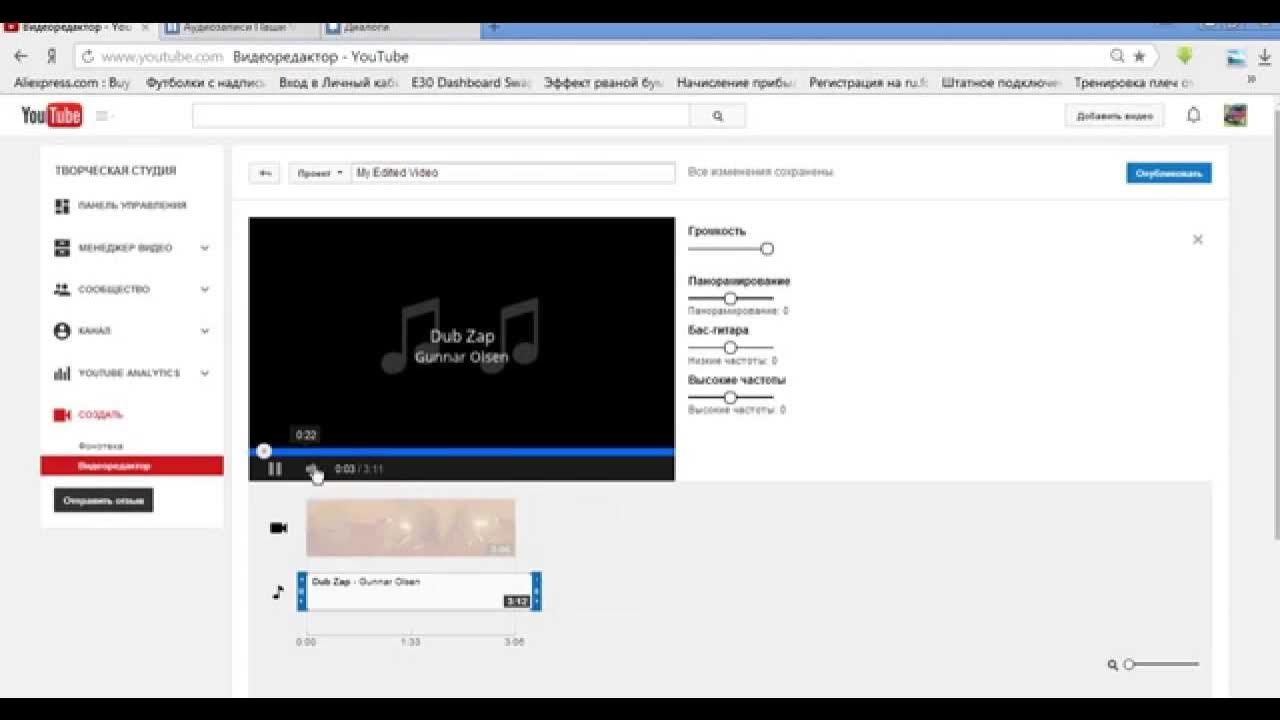The image size is (1280, 720).
Task: Click the right trim handle of audio clip
Action: [537, 591]
